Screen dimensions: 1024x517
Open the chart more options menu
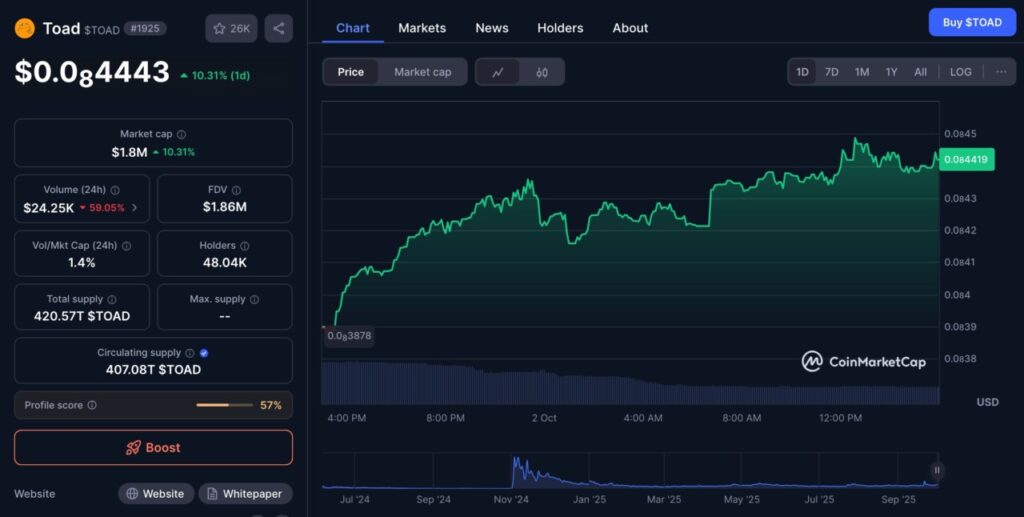click(x=1001, y=72)
